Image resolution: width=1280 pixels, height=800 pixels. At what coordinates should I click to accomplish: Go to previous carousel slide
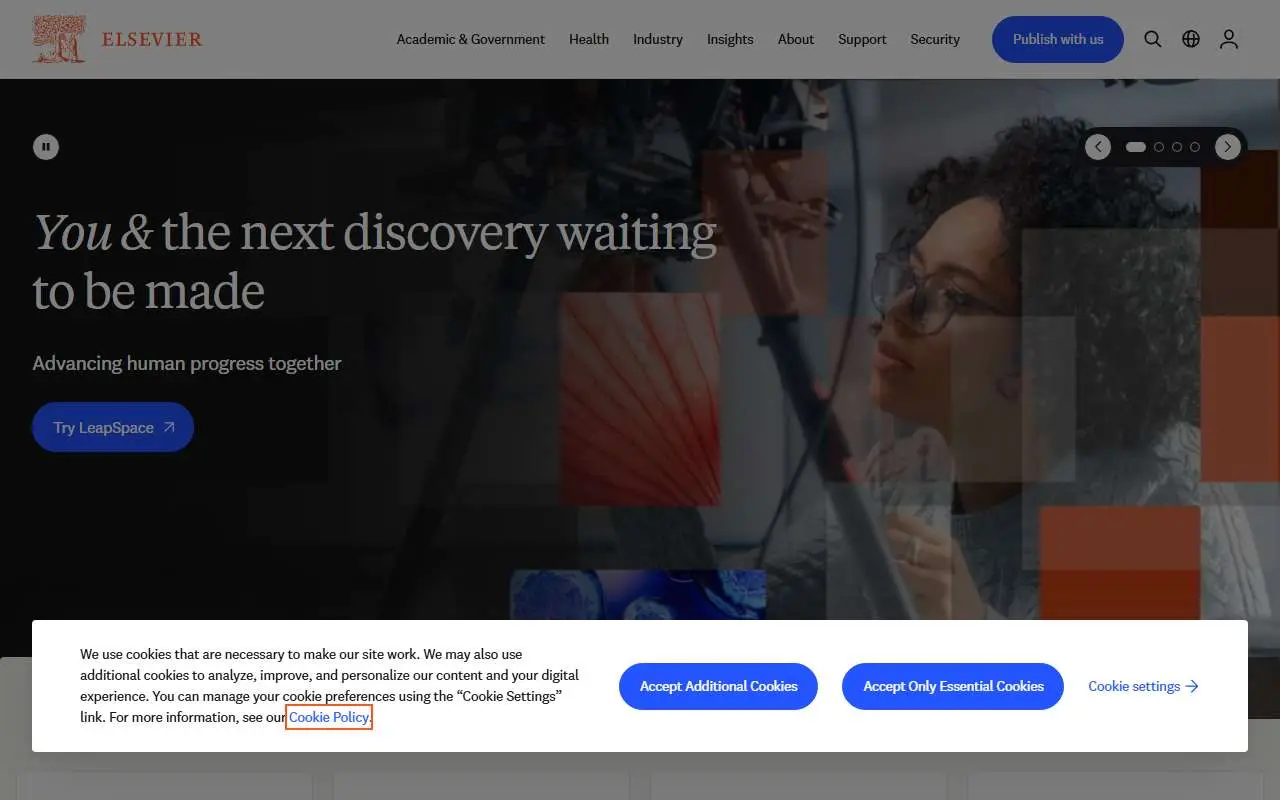click(x=1098, y=147)
